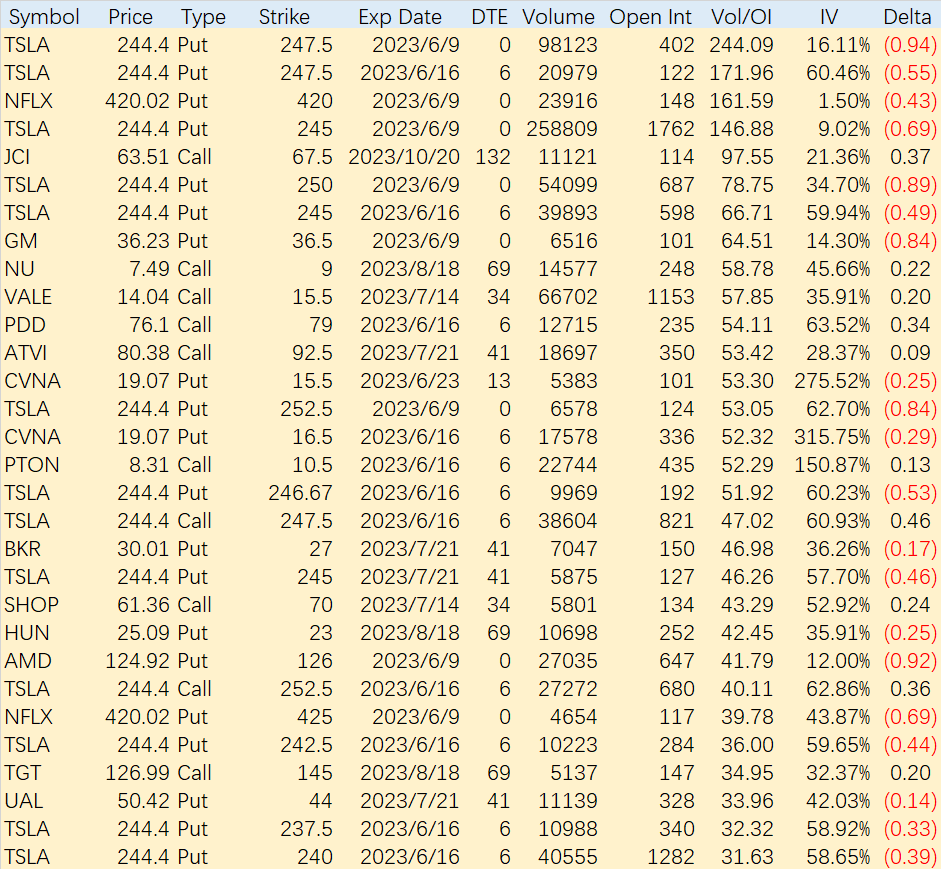Click the PDD symbol cell
The image size is (941, 869).
click(25, 325)
